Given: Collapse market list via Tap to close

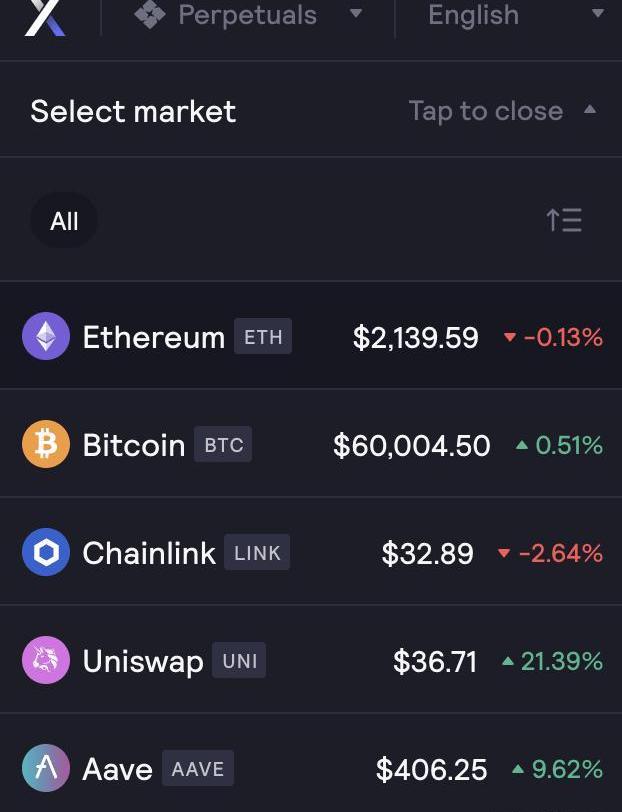Looking at the screenshot, I should [x=501, y=111].
